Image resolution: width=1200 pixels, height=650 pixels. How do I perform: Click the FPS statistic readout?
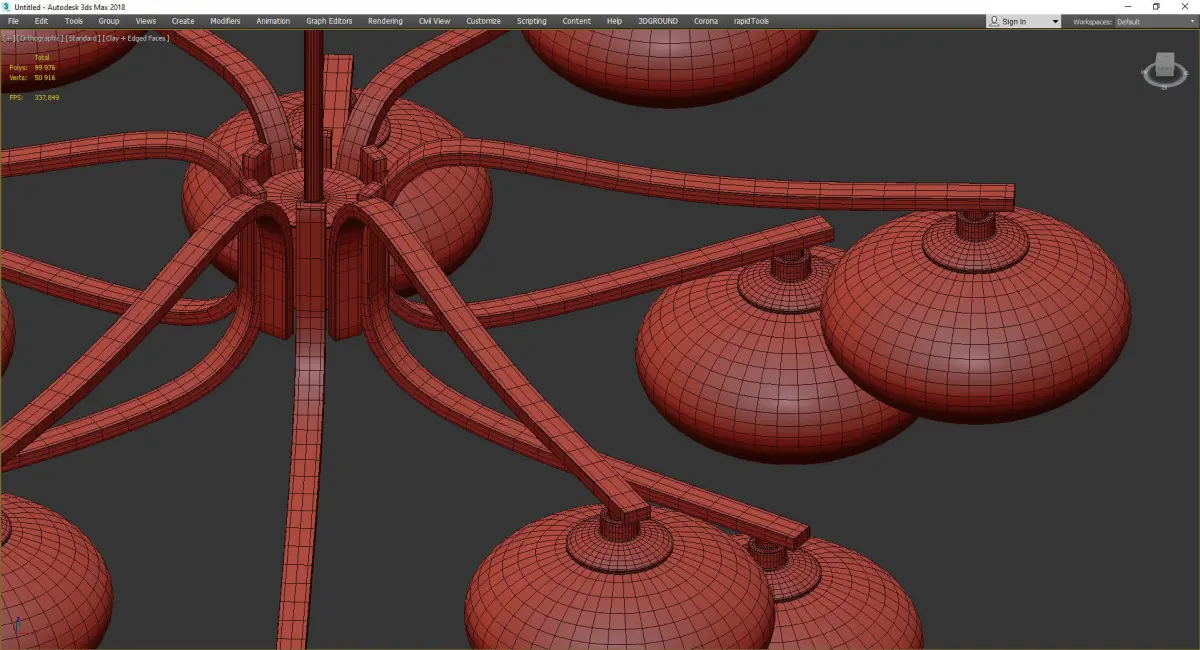(x=34, y=97)
